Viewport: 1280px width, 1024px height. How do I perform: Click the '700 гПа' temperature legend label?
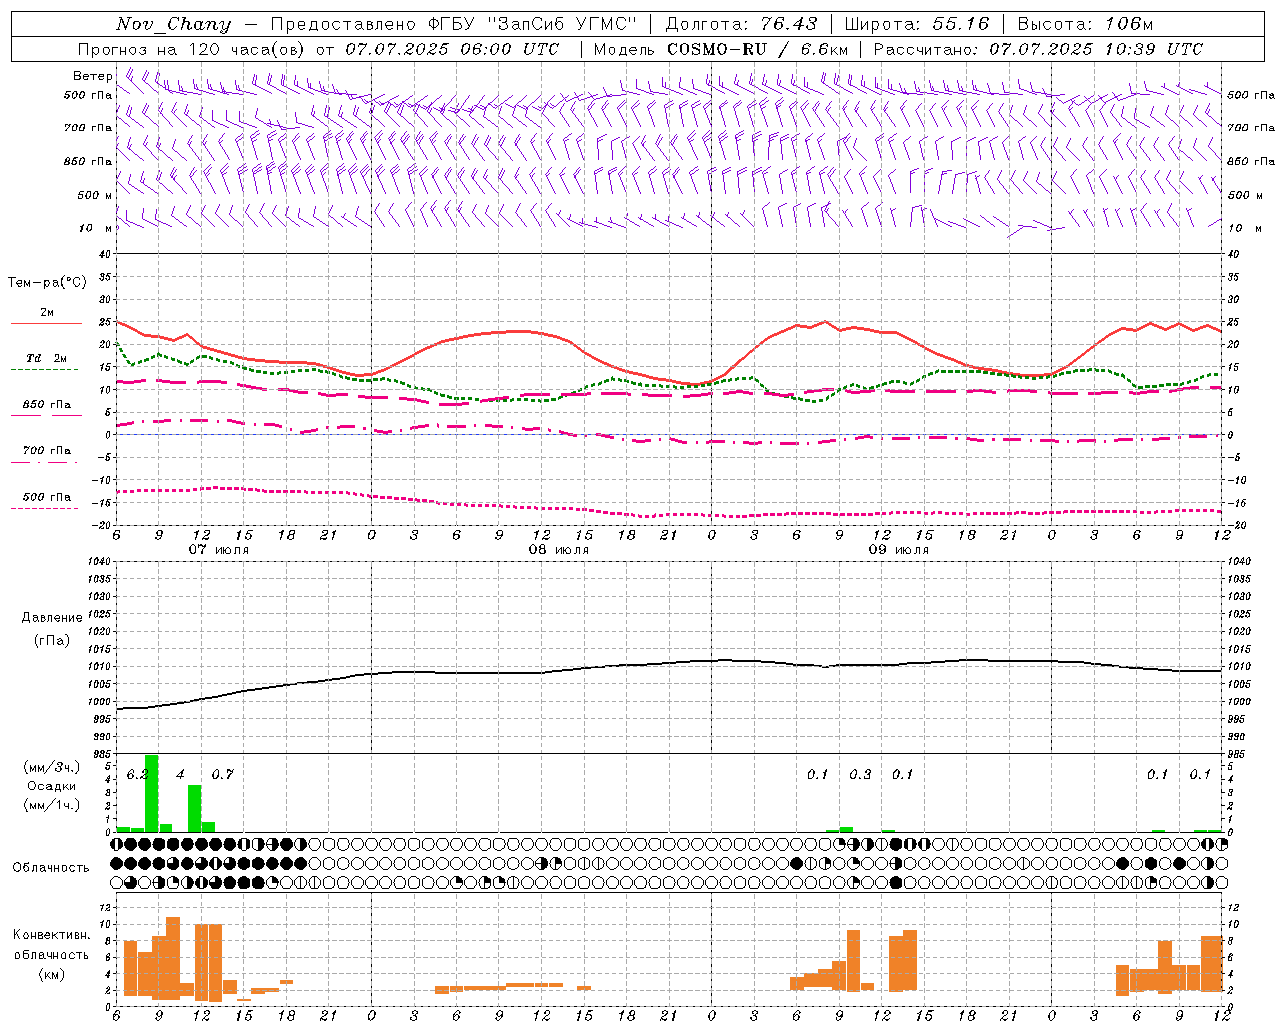point(47,450)
